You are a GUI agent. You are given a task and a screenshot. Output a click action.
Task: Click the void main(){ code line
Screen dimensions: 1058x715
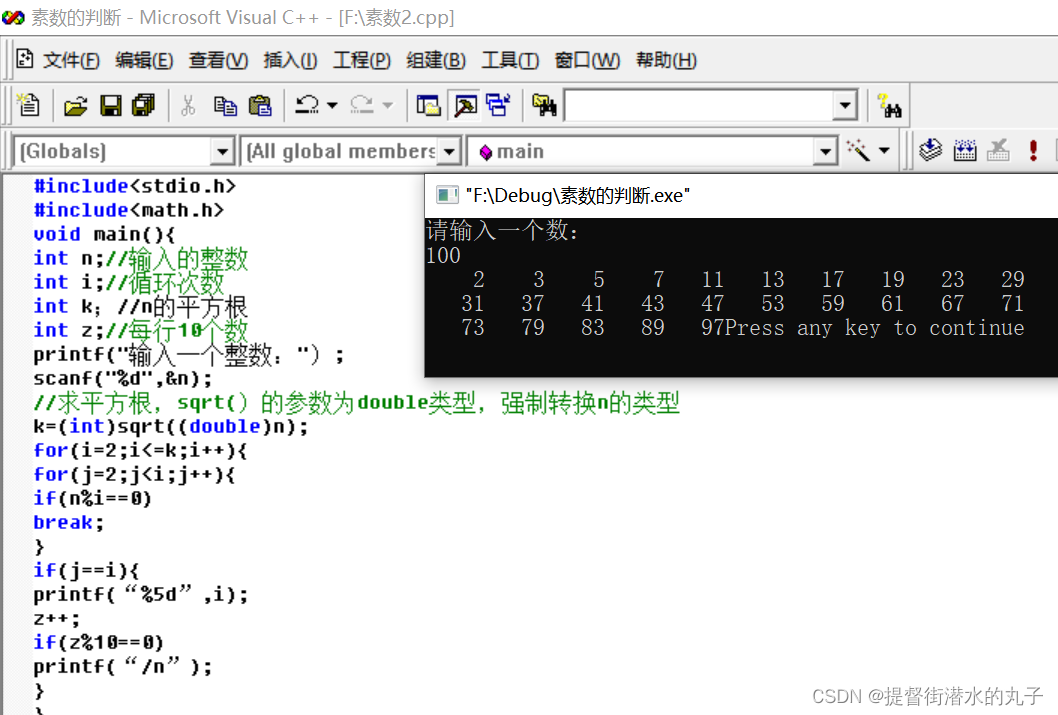click(x=105, y=234)
